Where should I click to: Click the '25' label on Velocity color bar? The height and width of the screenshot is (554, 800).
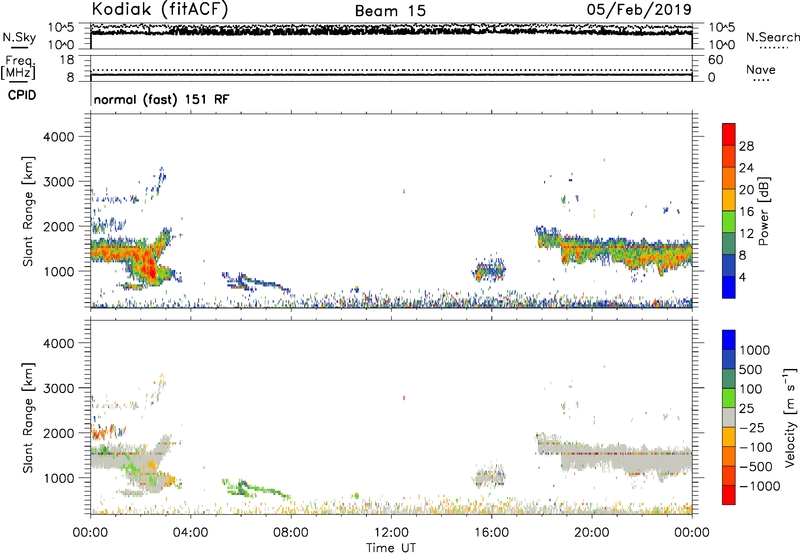point(746,409)
